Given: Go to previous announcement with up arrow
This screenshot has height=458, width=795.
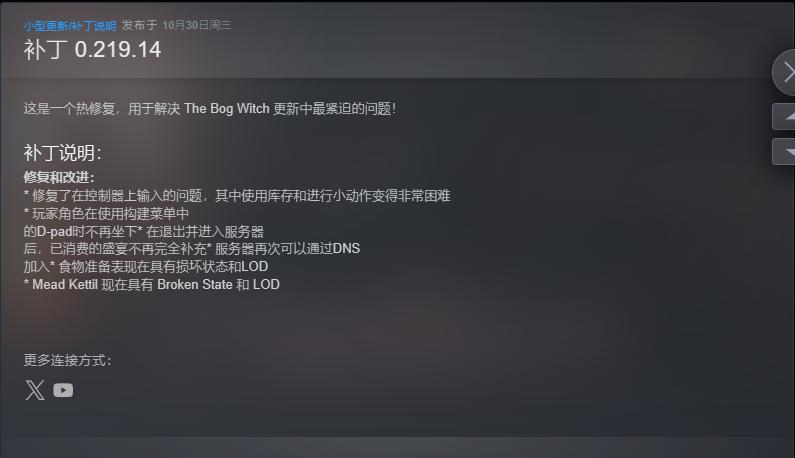Looking at the screenshot, I should click(x=784, y=117).
